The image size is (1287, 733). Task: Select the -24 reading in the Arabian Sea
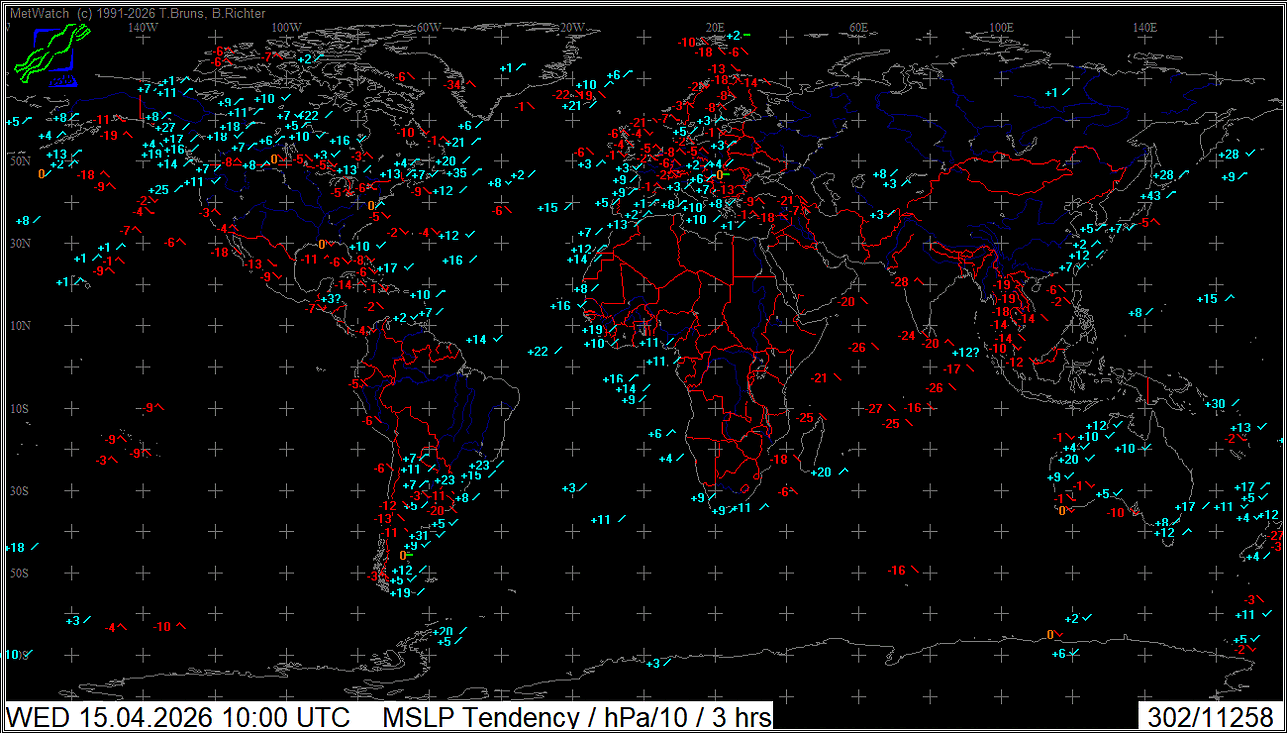coord(906,336)
